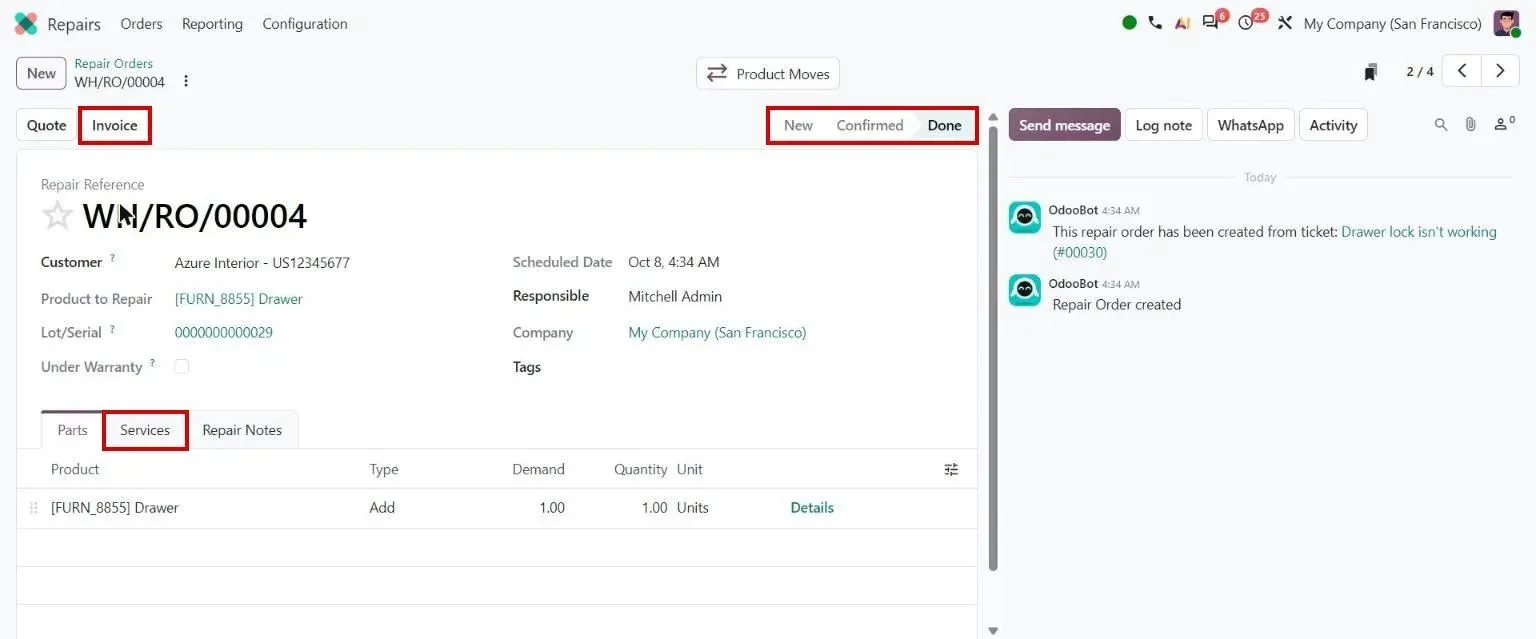Click the drag handle on the Drawer row

[34, 508]
